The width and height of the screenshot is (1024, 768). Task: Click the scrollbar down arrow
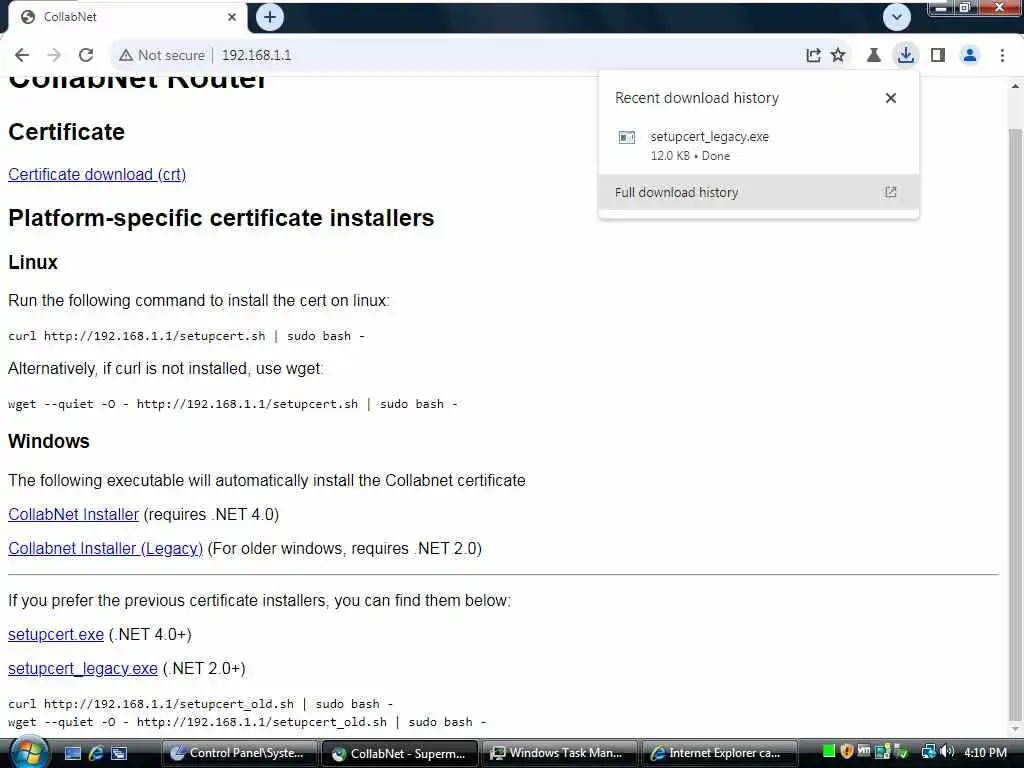pyautogui.click(x=1016, y=729)
